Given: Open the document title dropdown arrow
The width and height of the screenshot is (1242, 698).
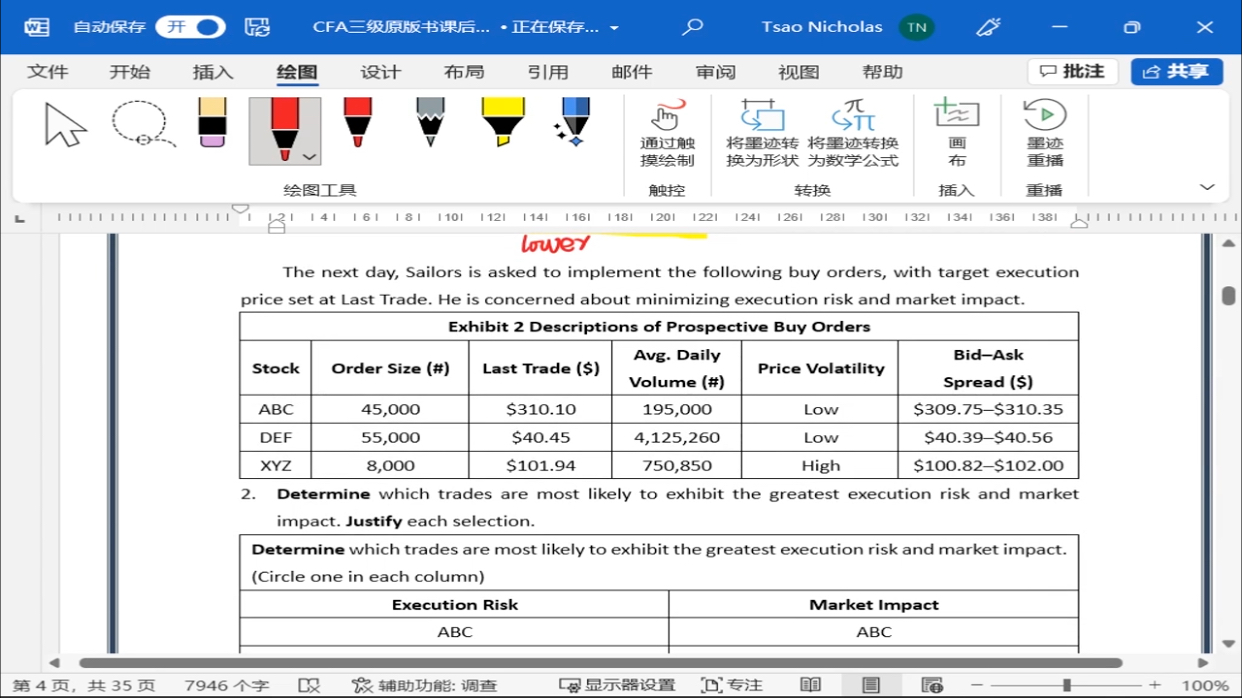Looking at the screenshot, I should coord(614,28).
